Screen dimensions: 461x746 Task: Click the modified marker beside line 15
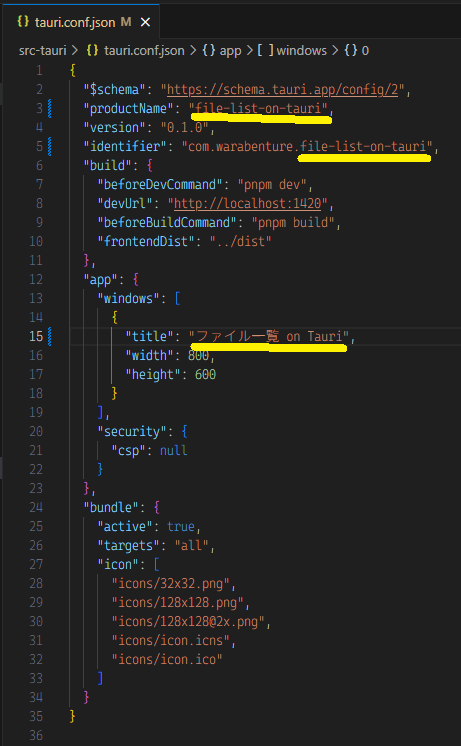(x=49, y=336)
